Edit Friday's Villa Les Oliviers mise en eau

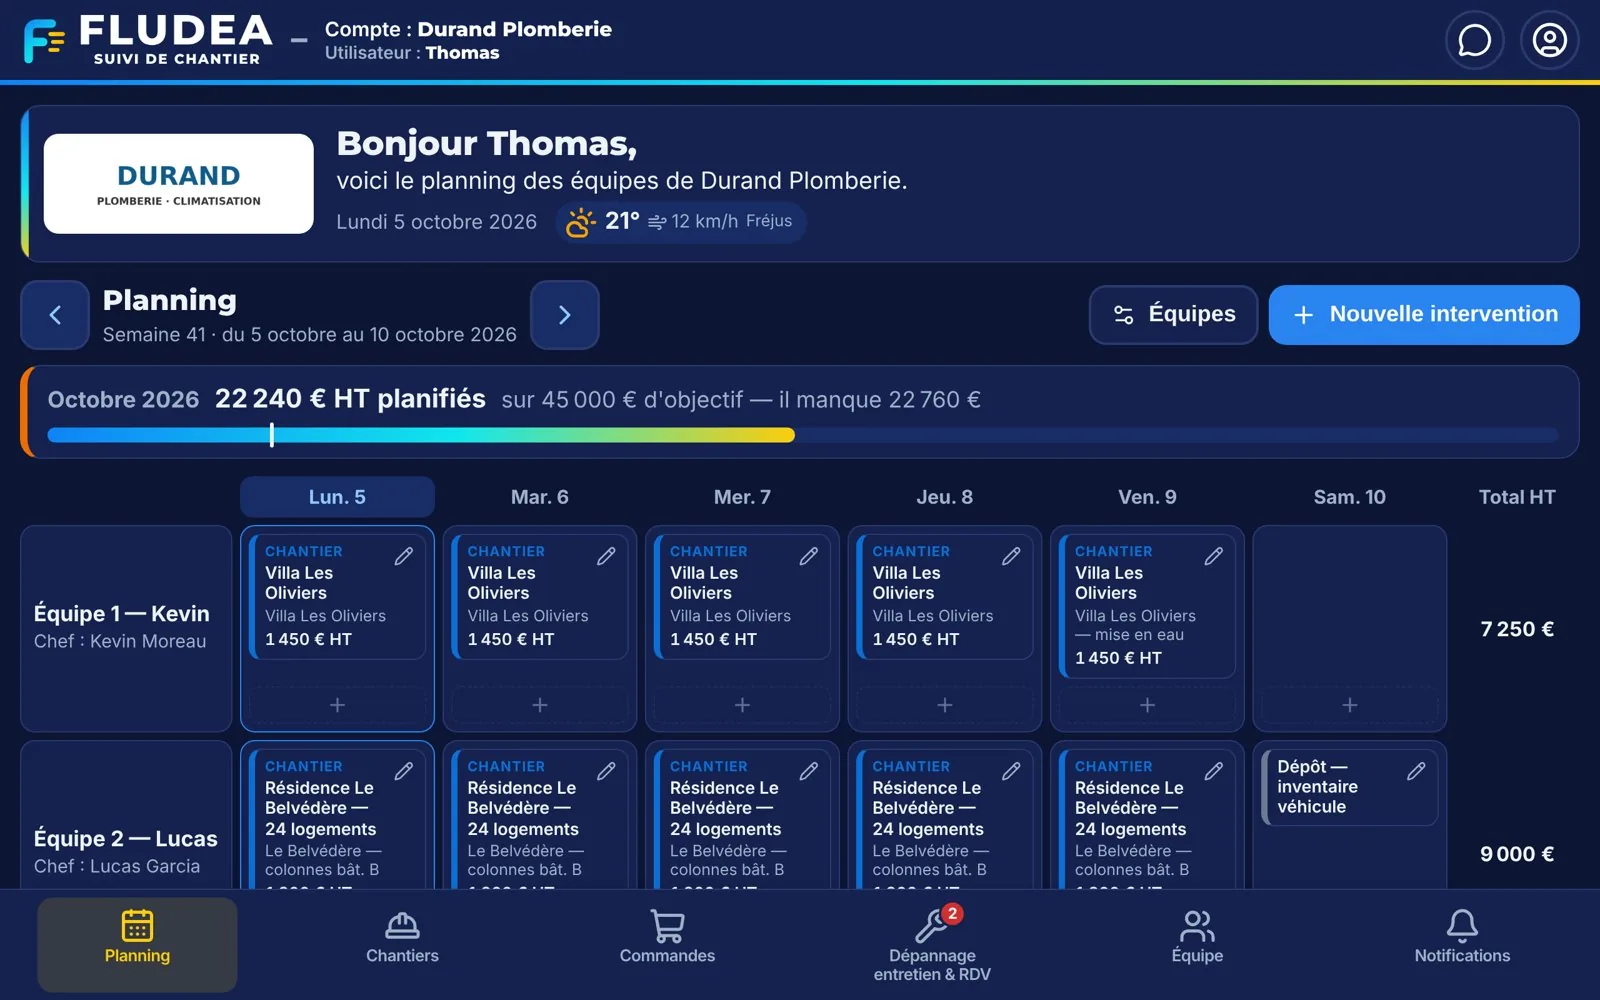[1214, 556]
